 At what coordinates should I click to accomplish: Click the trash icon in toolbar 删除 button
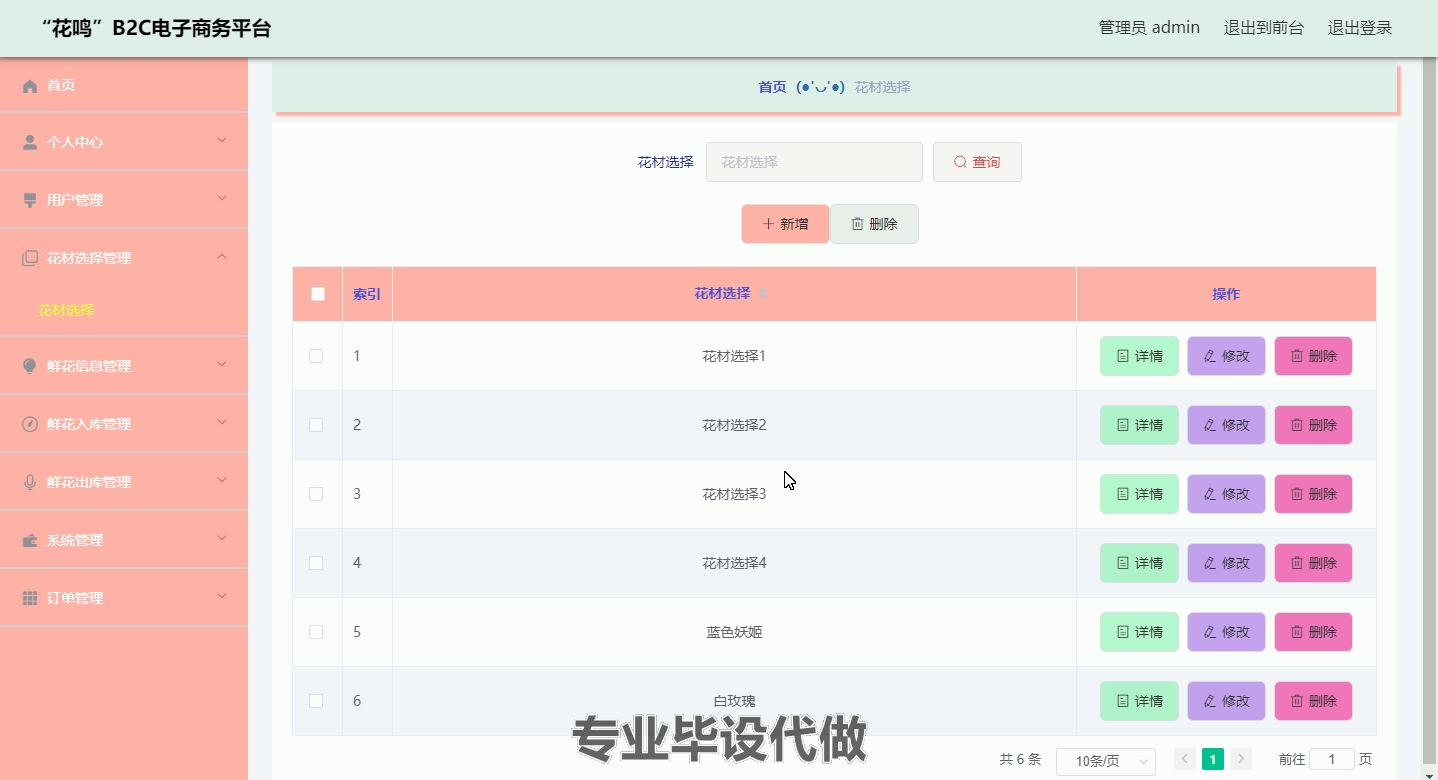[x=857, y=224]
